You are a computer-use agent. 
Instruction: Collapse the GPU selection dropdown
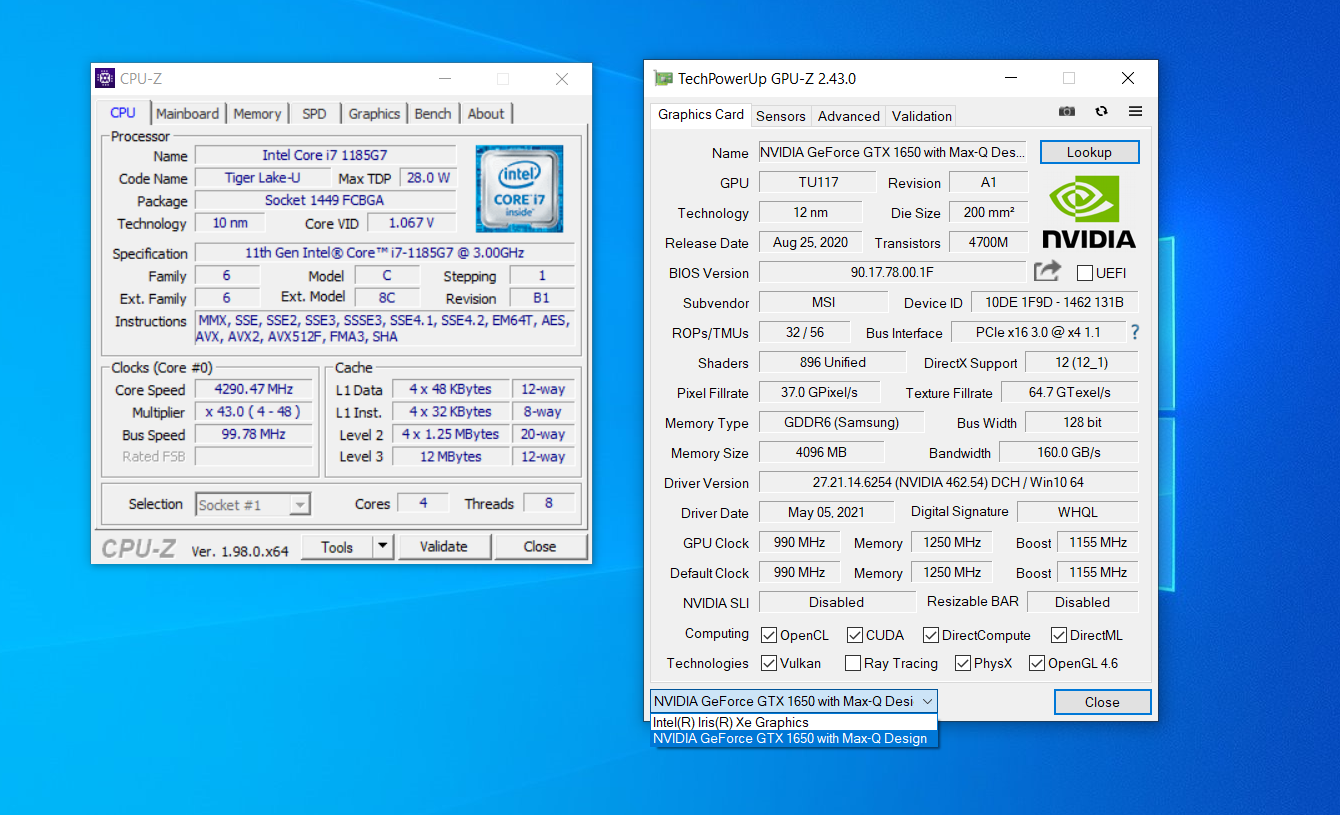927,701
